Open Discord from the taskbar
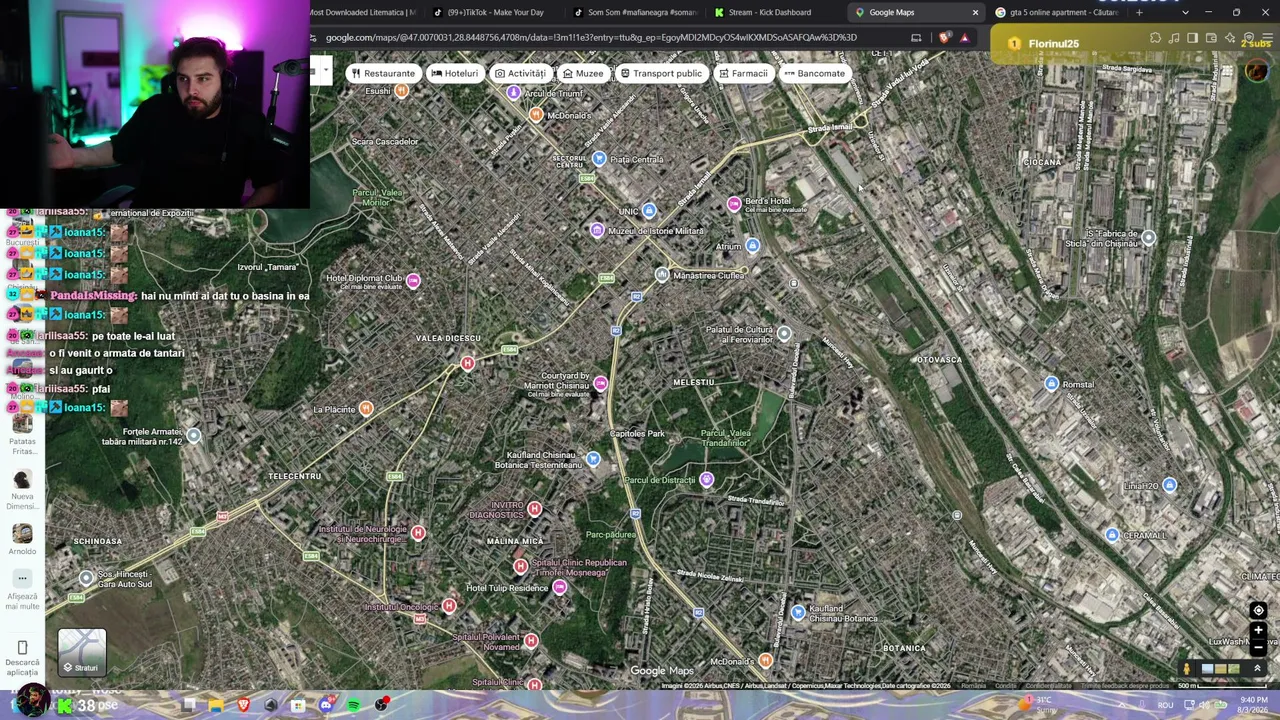Image resolution: width=1280 pixels, height=720 pixels. coord(326,705)
